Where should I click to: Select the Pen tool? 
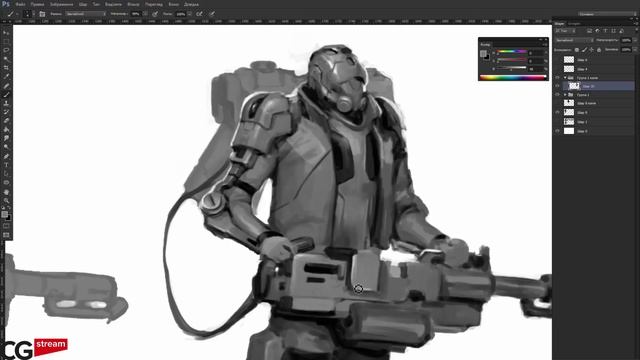point(6,156)
